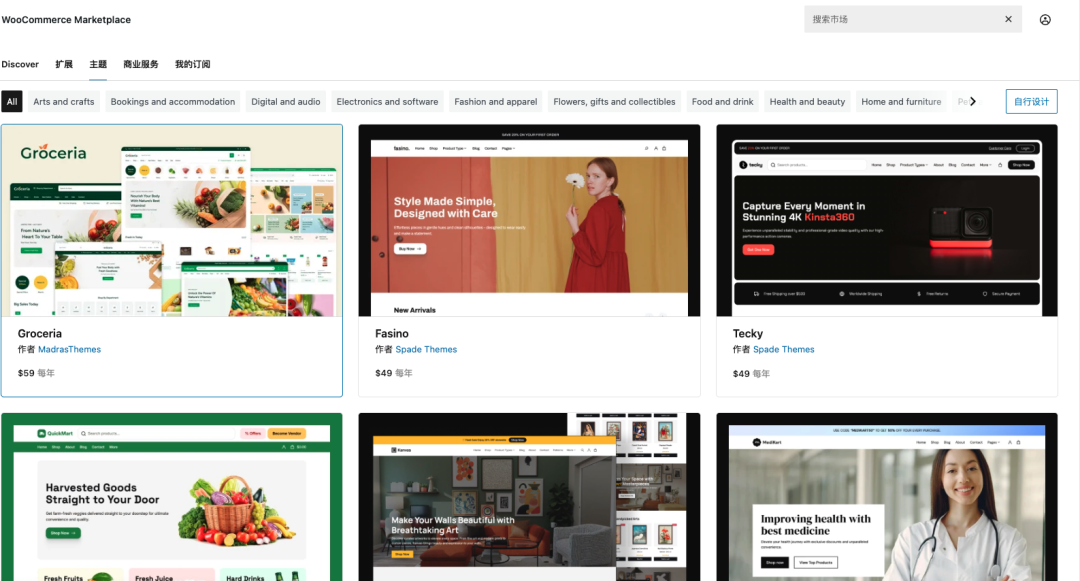The width and height of the screenshot is (1080, 581).
Task: Open the 商业服务 tab
Action: click(141, 64)
